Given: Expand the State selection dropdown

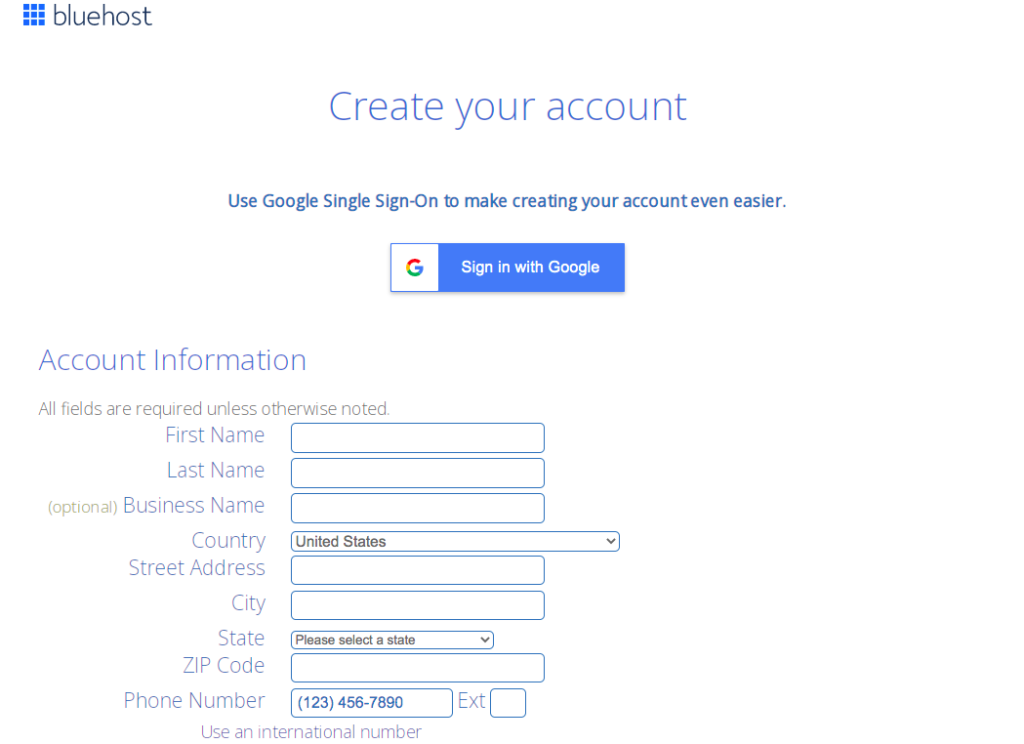Looking at the screenshot, I should (392, 640).
